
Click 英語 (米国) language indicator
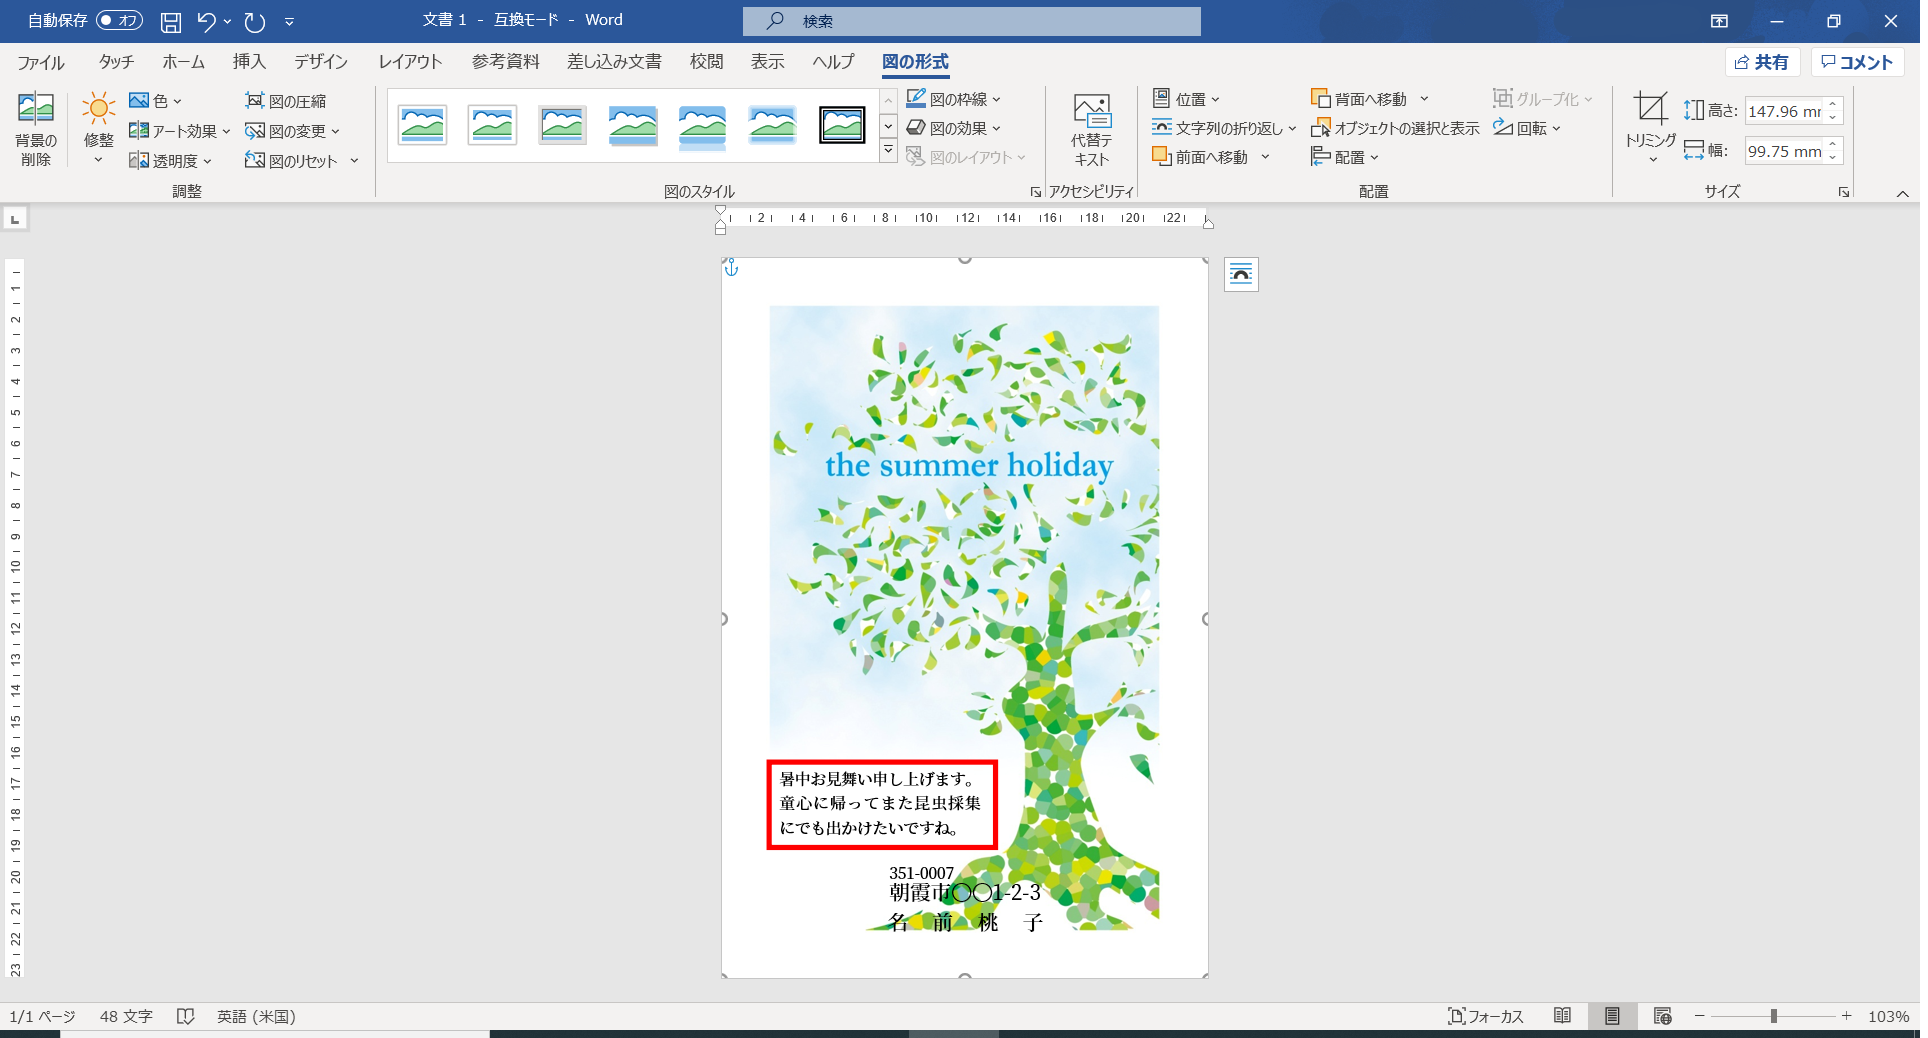click(x=256, y=1016)
